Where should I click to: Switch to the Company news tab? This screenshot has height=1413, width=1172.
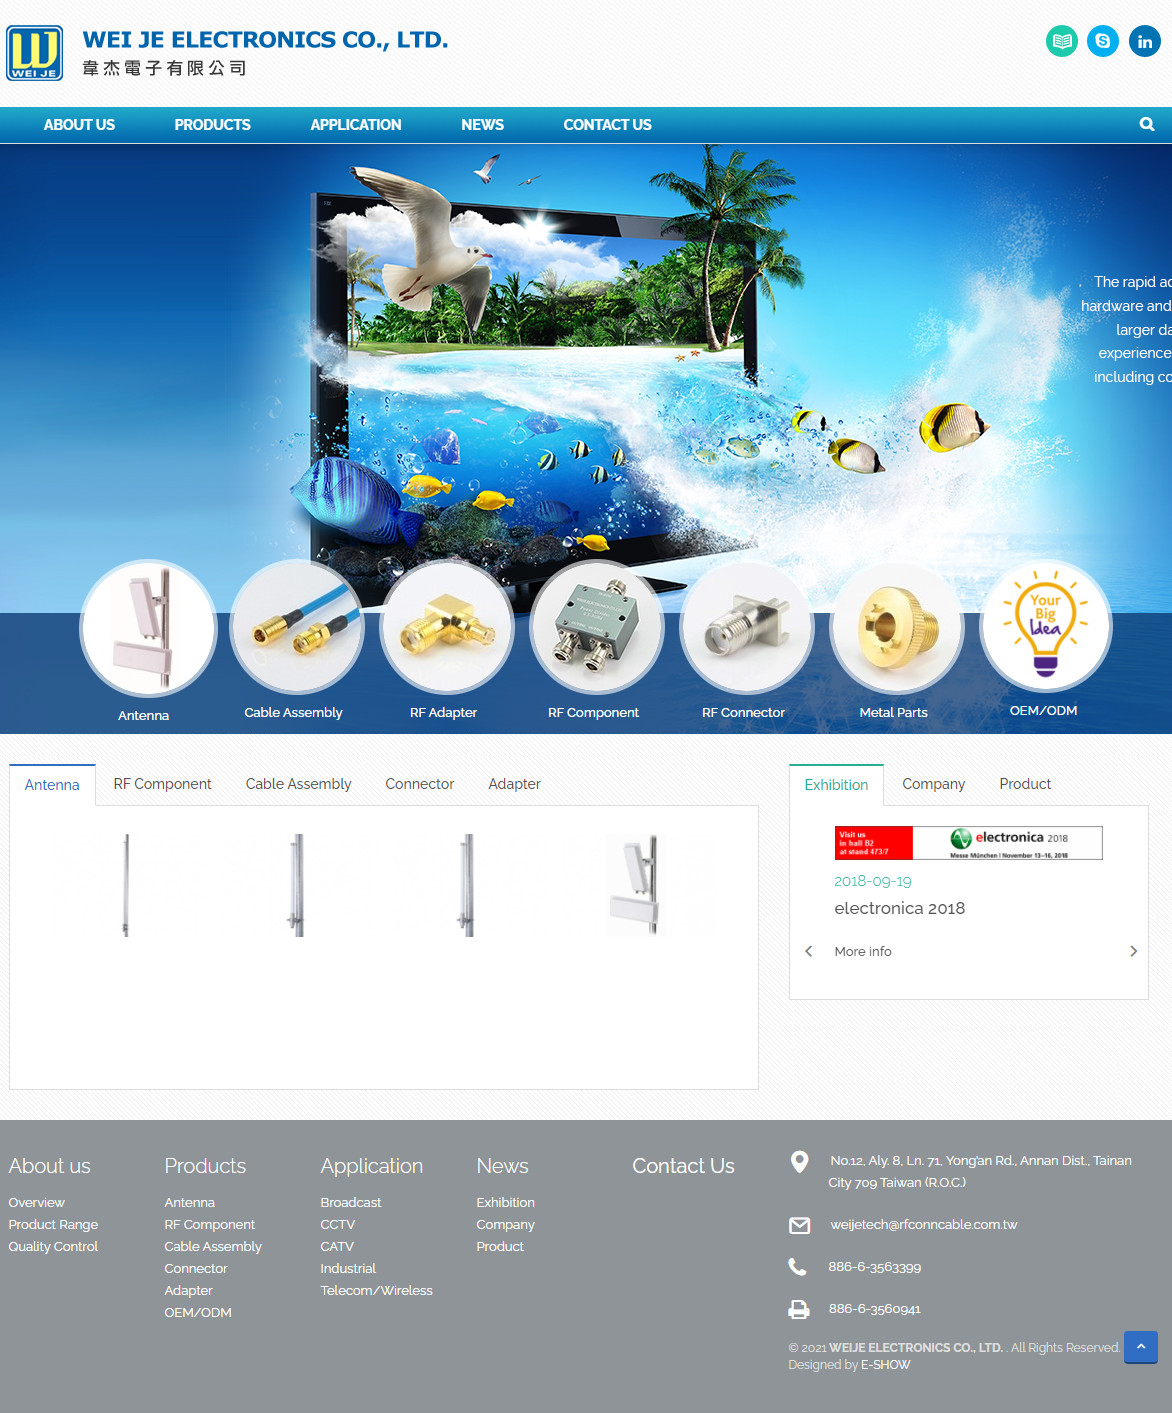[933, 784]
